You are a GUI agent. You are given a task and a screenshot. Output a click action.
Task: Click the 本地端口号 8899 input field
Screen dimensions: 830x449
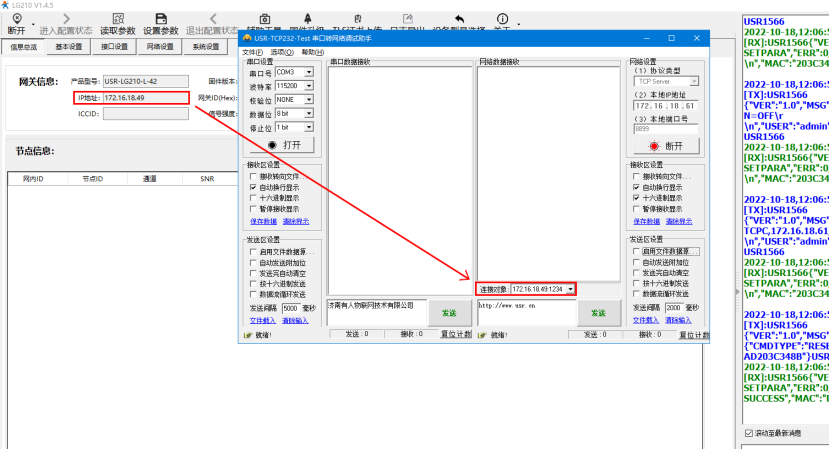tap(666, 129)
